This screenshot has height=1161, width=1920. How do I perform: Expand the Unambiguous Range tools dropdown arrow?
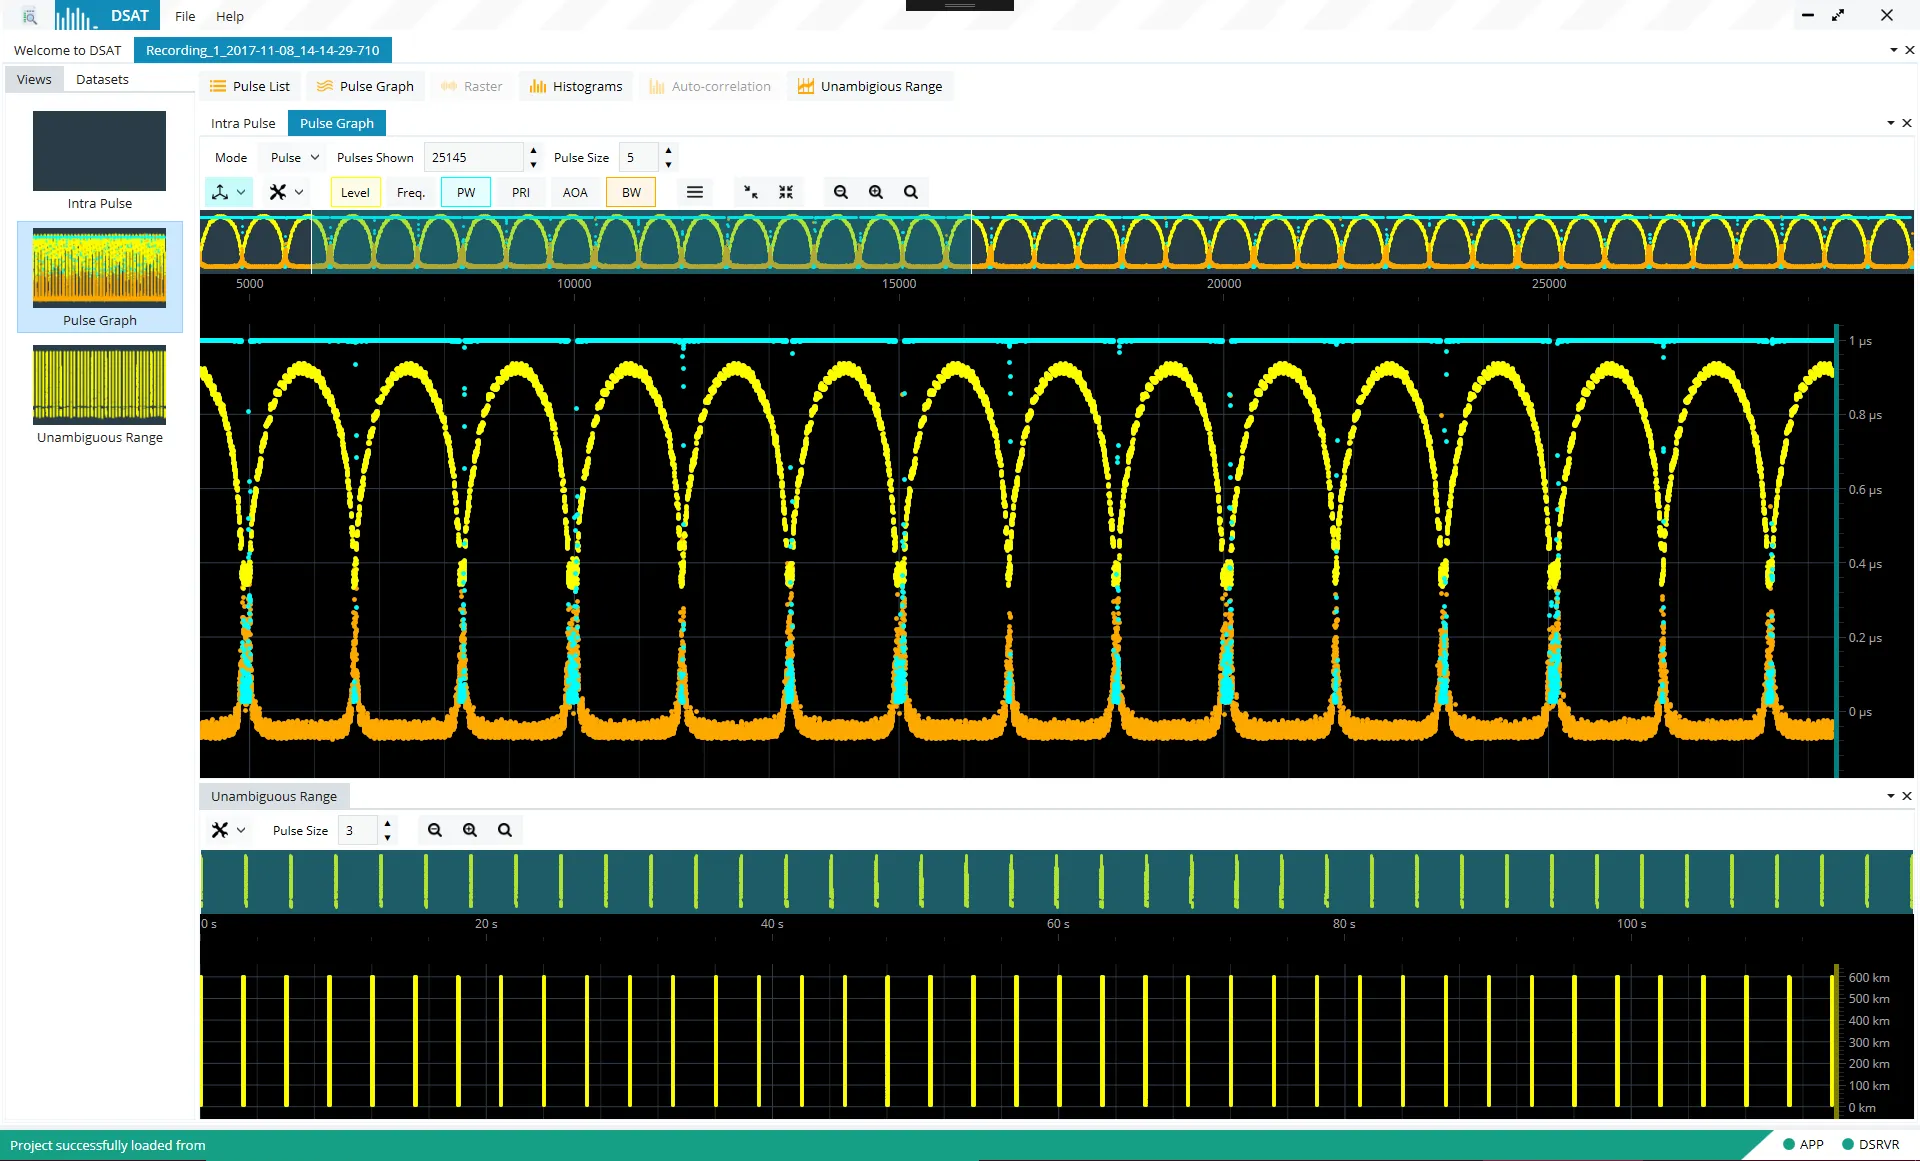241,830
